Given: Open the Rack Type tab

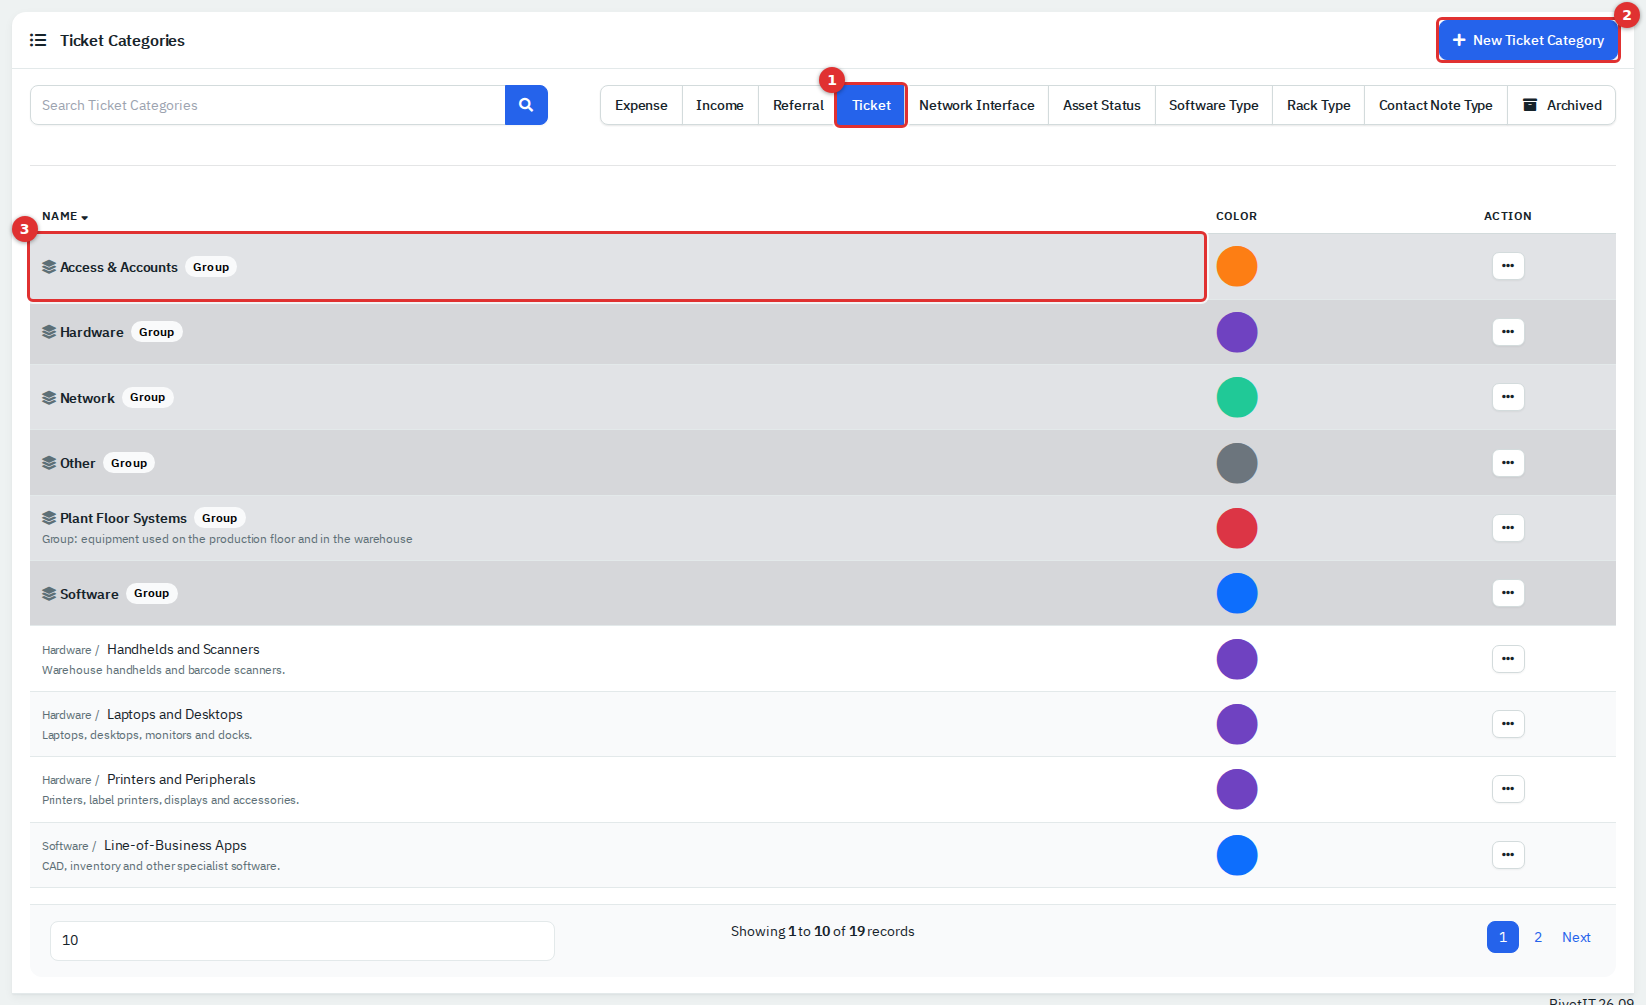Looking at the screenshot, I should (x=1319, y=105).
